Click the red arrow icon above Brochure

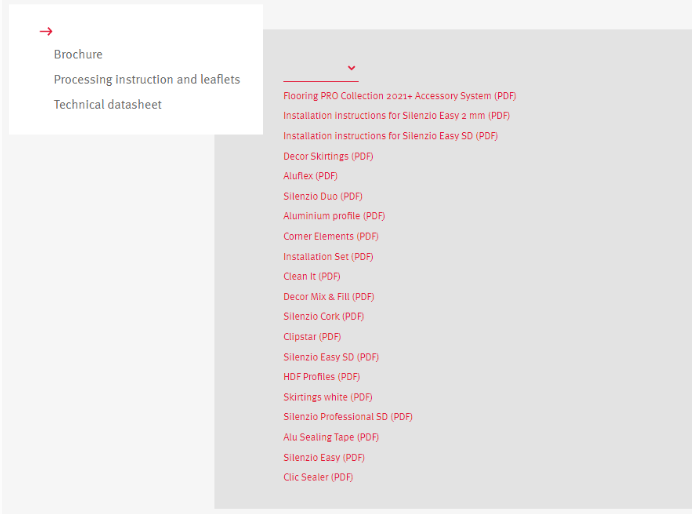[46, 31]
